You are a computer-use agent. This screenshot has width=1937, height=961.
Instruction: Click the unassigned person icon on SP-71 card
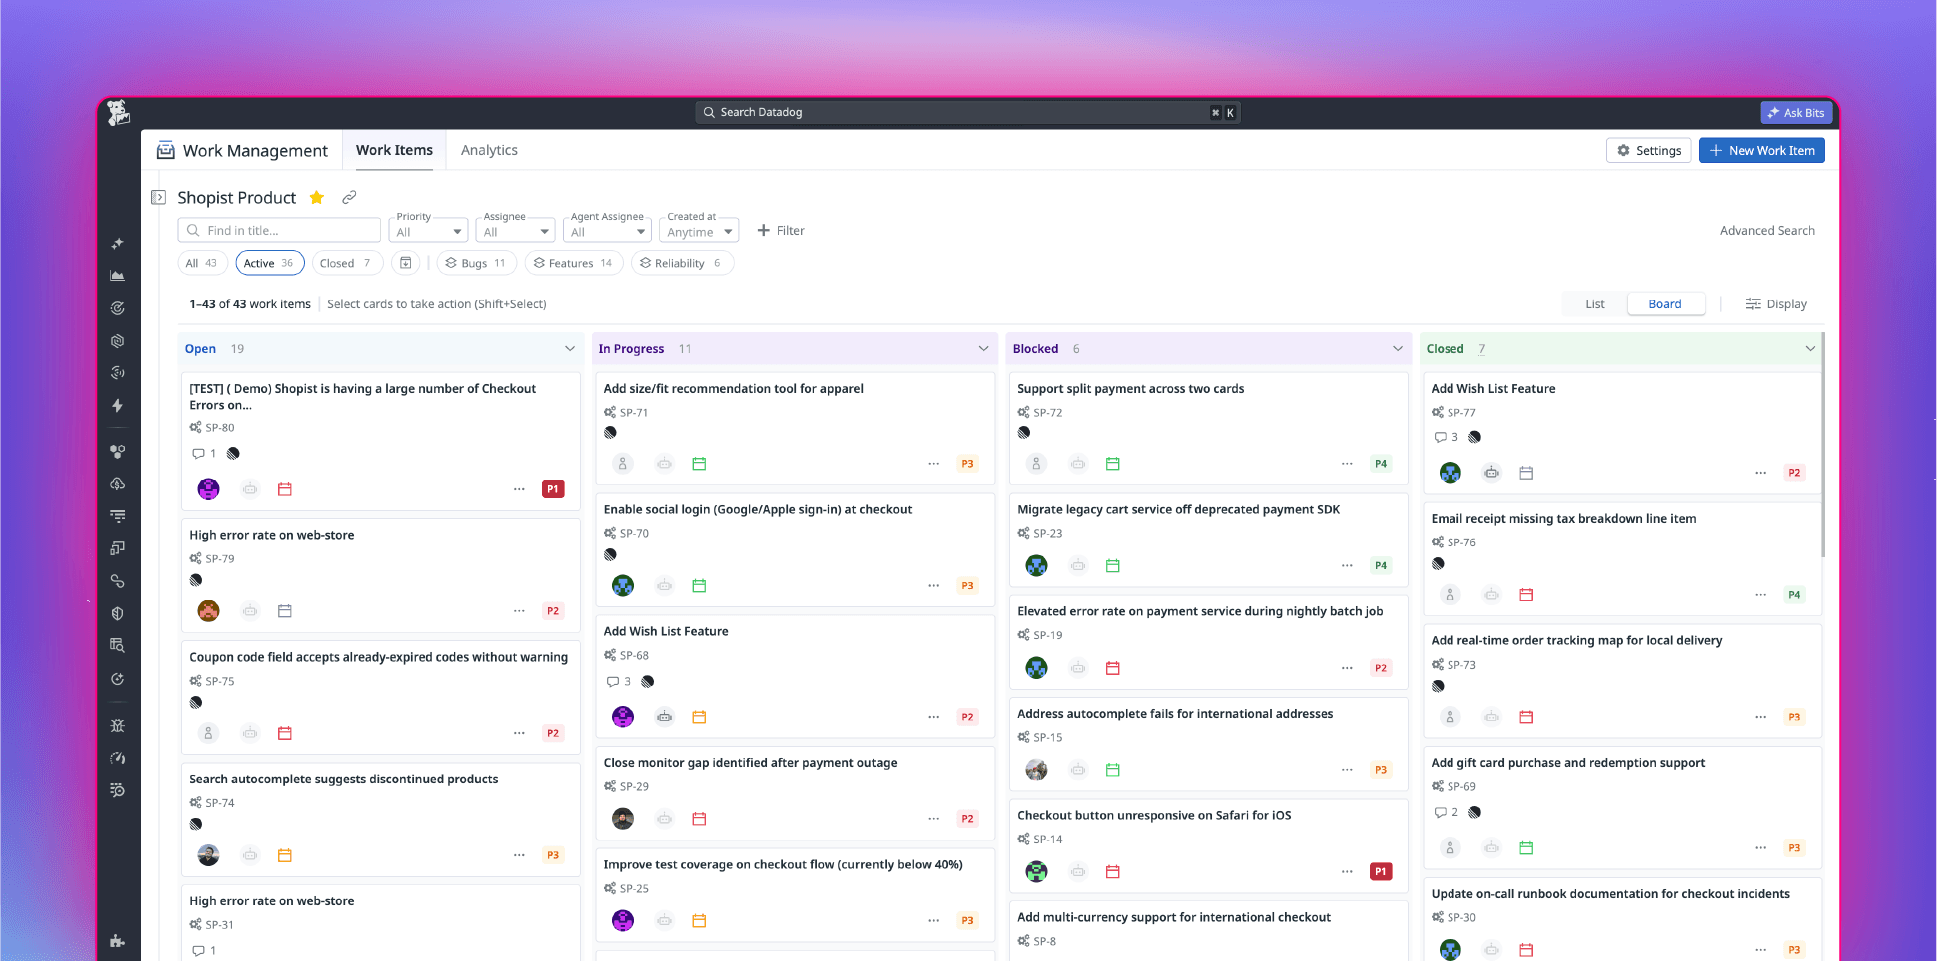click(x=623, y=464)
